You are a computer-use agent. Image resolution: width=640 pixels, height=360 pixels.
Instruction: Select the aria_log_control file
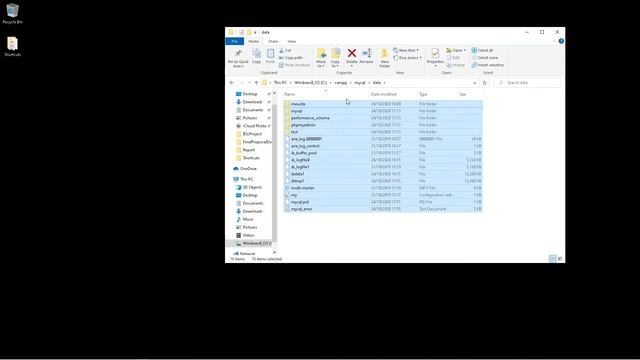[383, 146]
